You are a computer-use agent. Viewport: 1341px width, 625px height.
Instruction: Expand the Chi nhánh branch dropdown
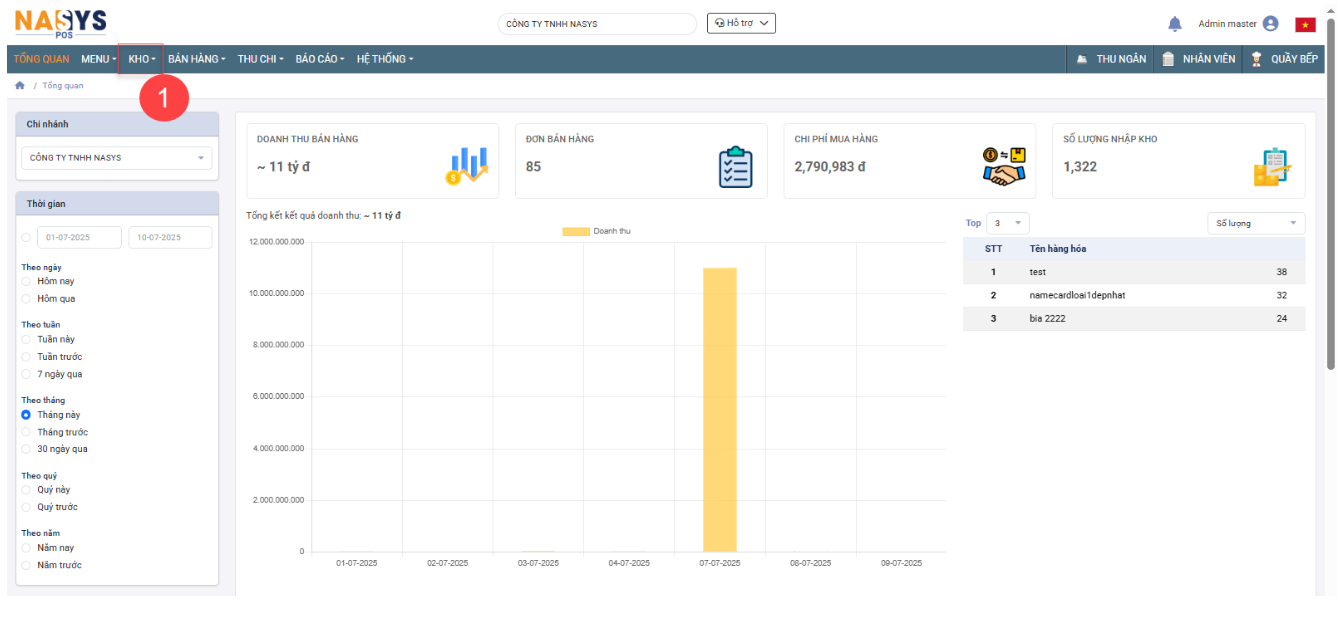116,158
